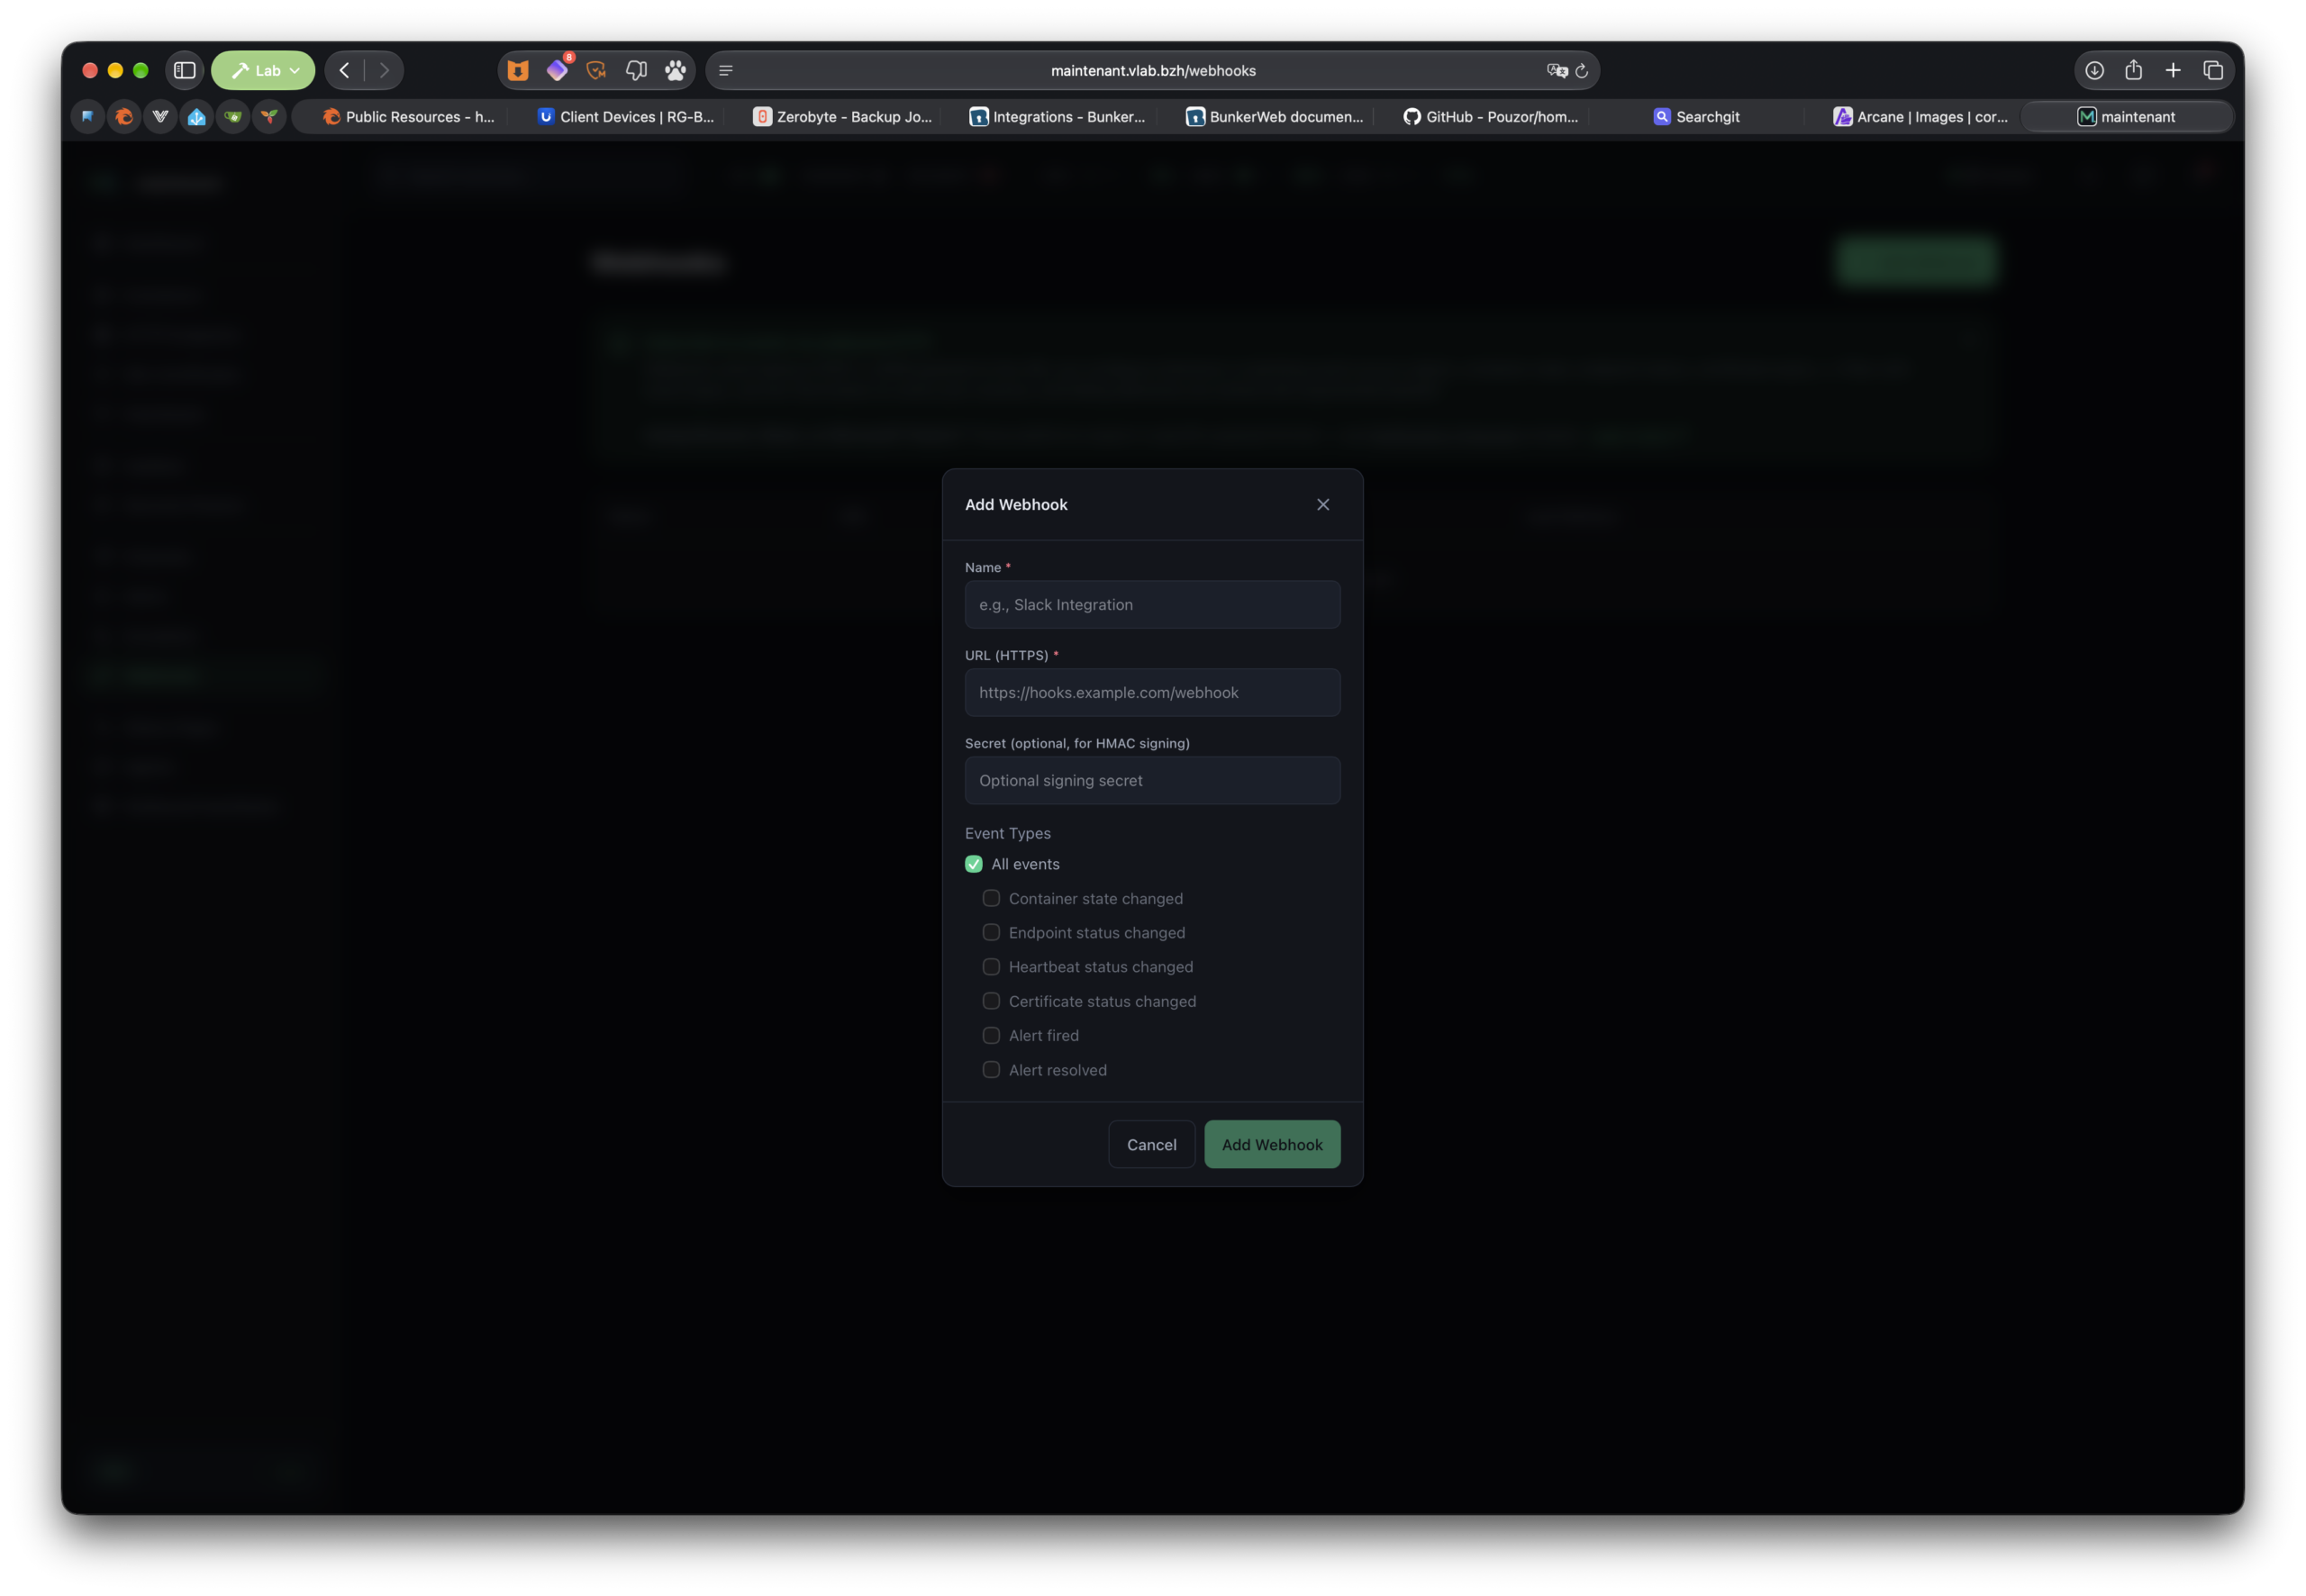Image resolution: width=2306 pixels, height=1596 pixels.
Task: Open the pinned green sprout tab icon
Action: point(269,116)
